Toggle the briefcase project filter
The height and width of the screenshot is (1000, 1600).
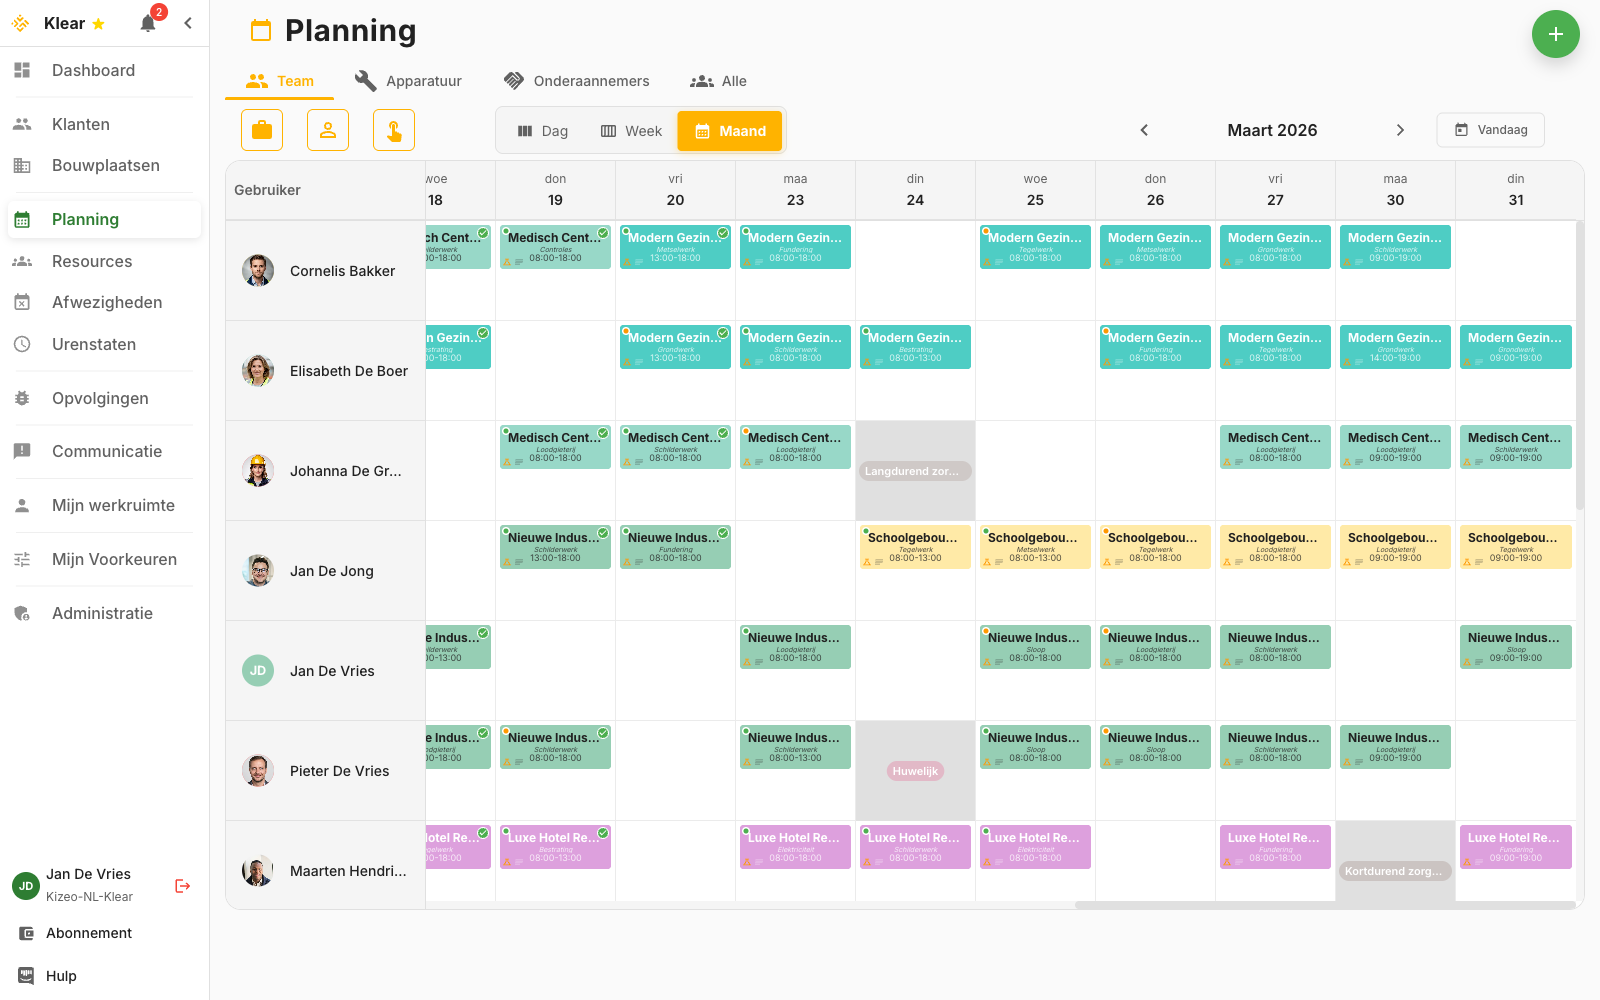click(x=261, y=130)
